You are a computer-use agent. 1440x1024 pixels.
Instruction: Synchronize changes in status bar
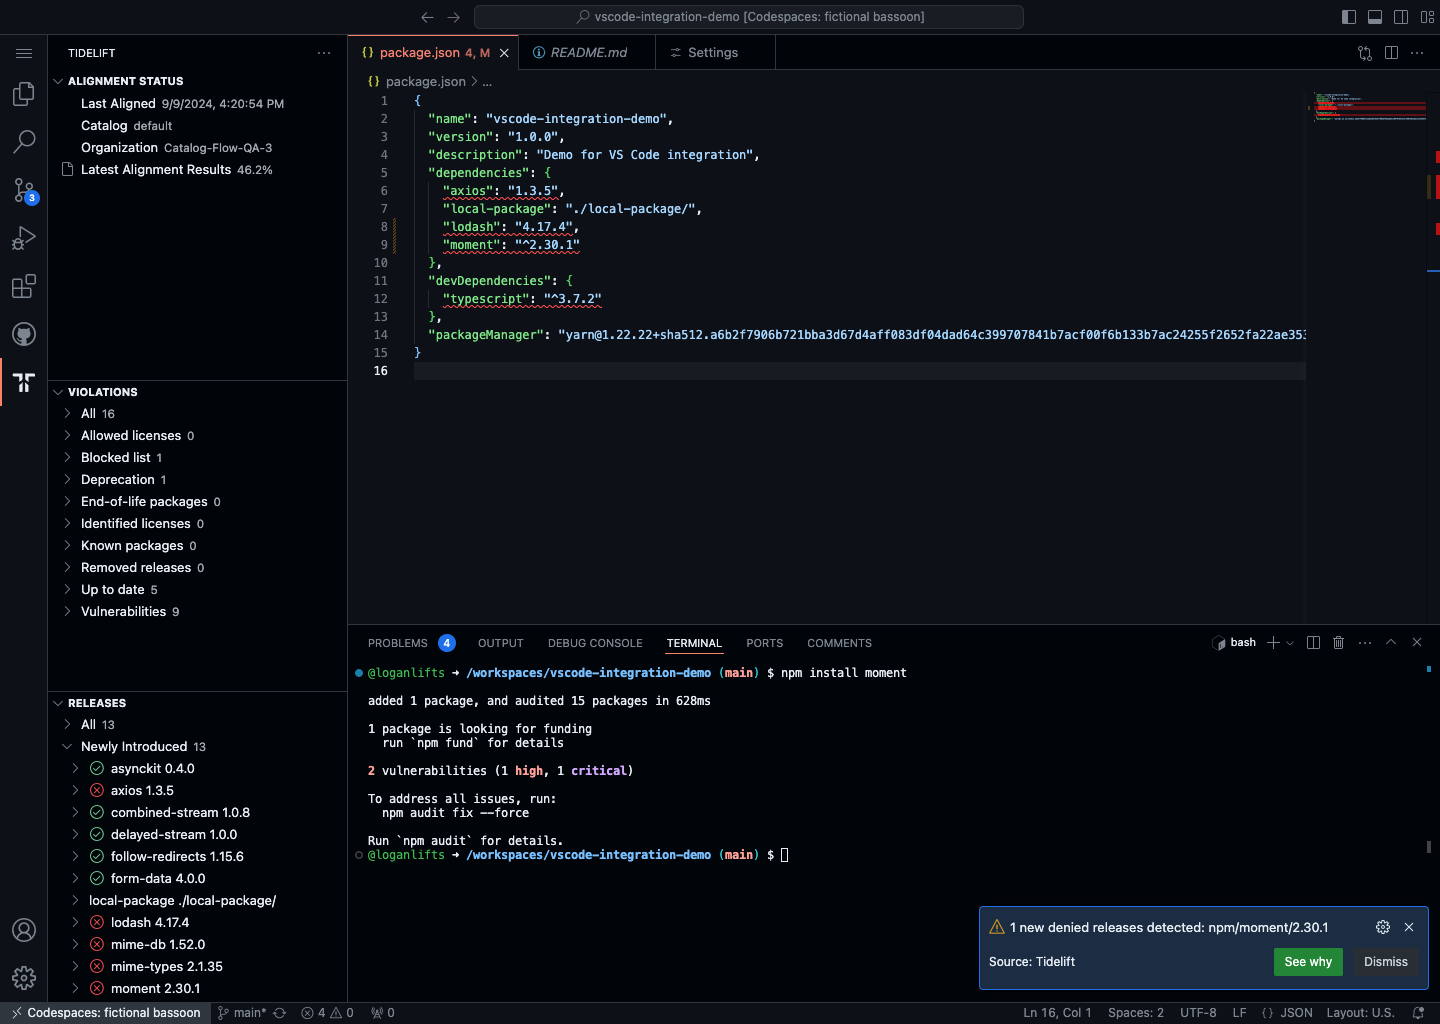point(280,1013)
